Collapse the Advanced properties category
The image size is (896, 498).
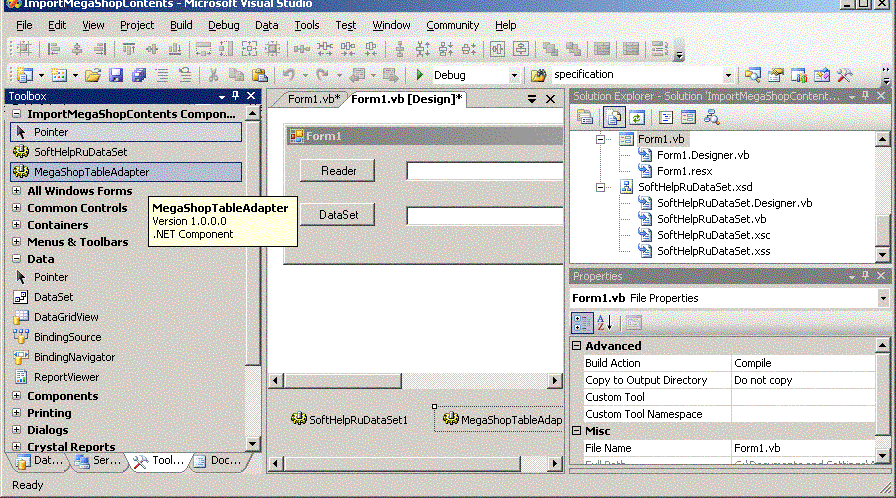[577, 346]
